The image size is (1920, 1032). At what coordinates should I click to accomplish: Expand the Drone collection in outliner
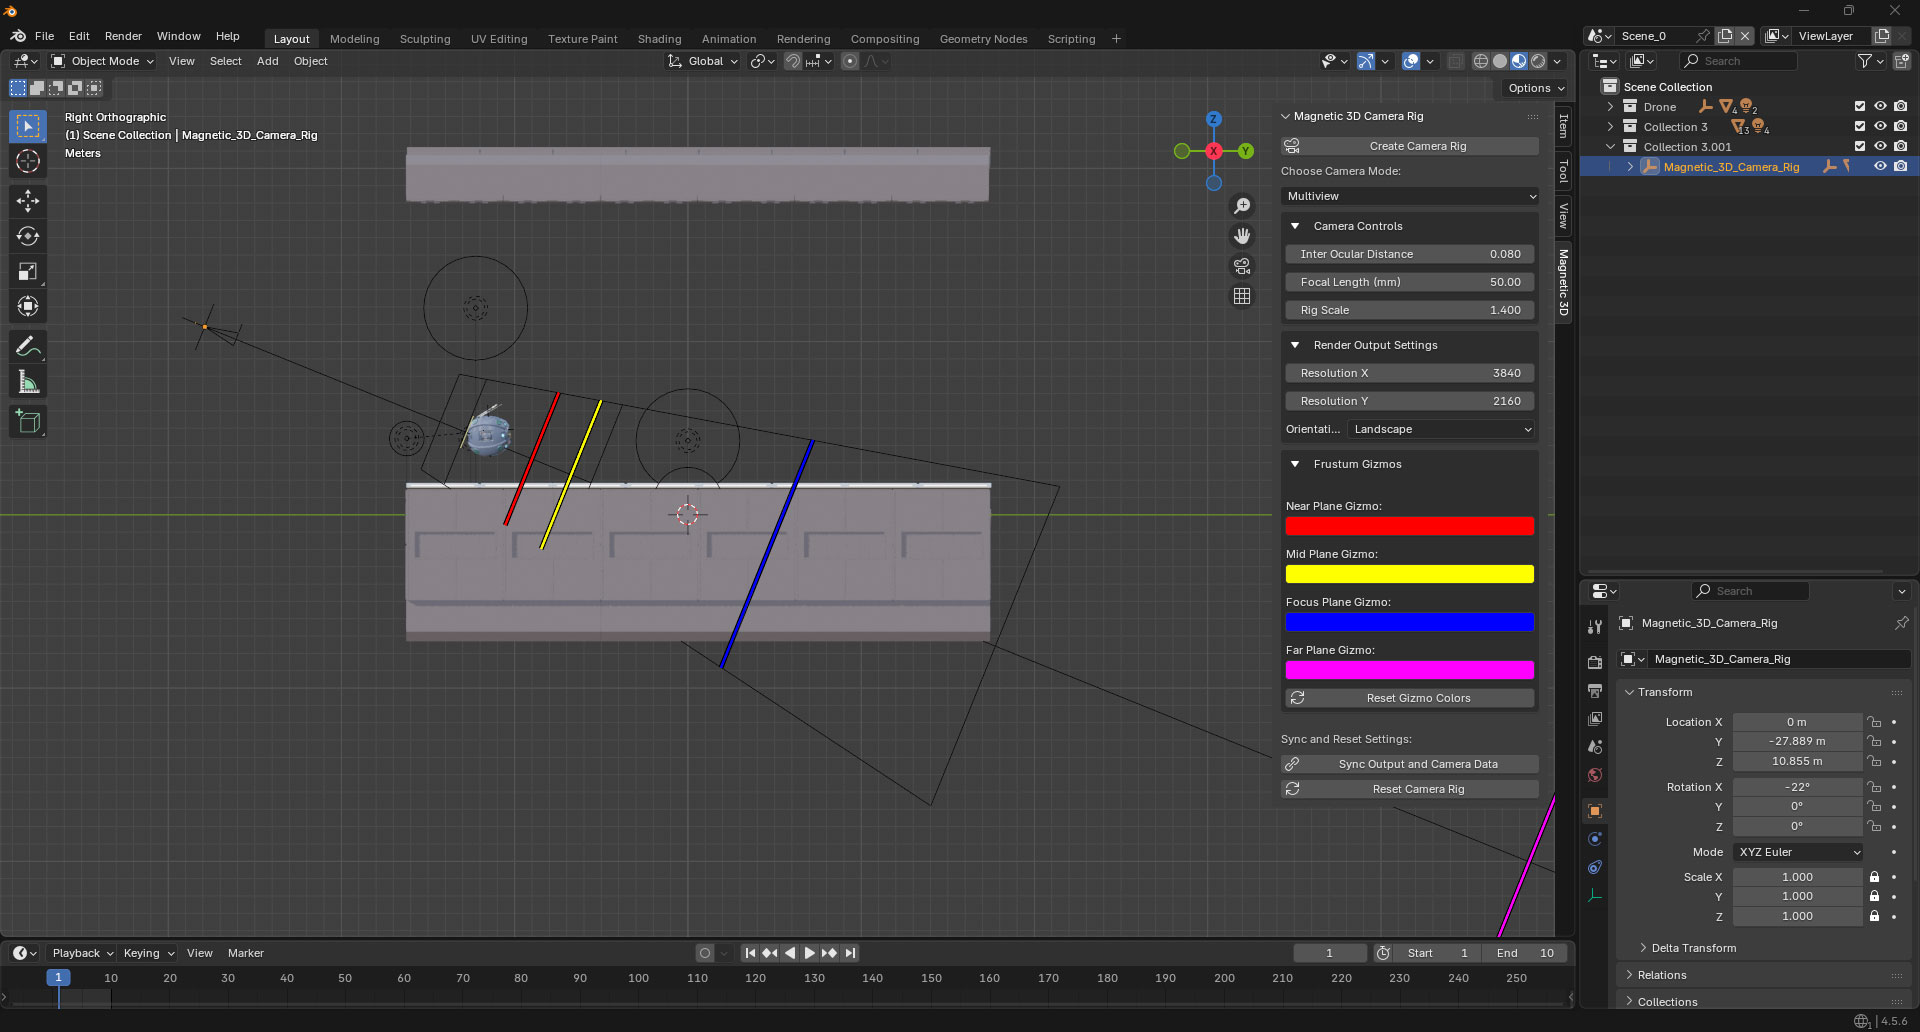click(1610, 106)
